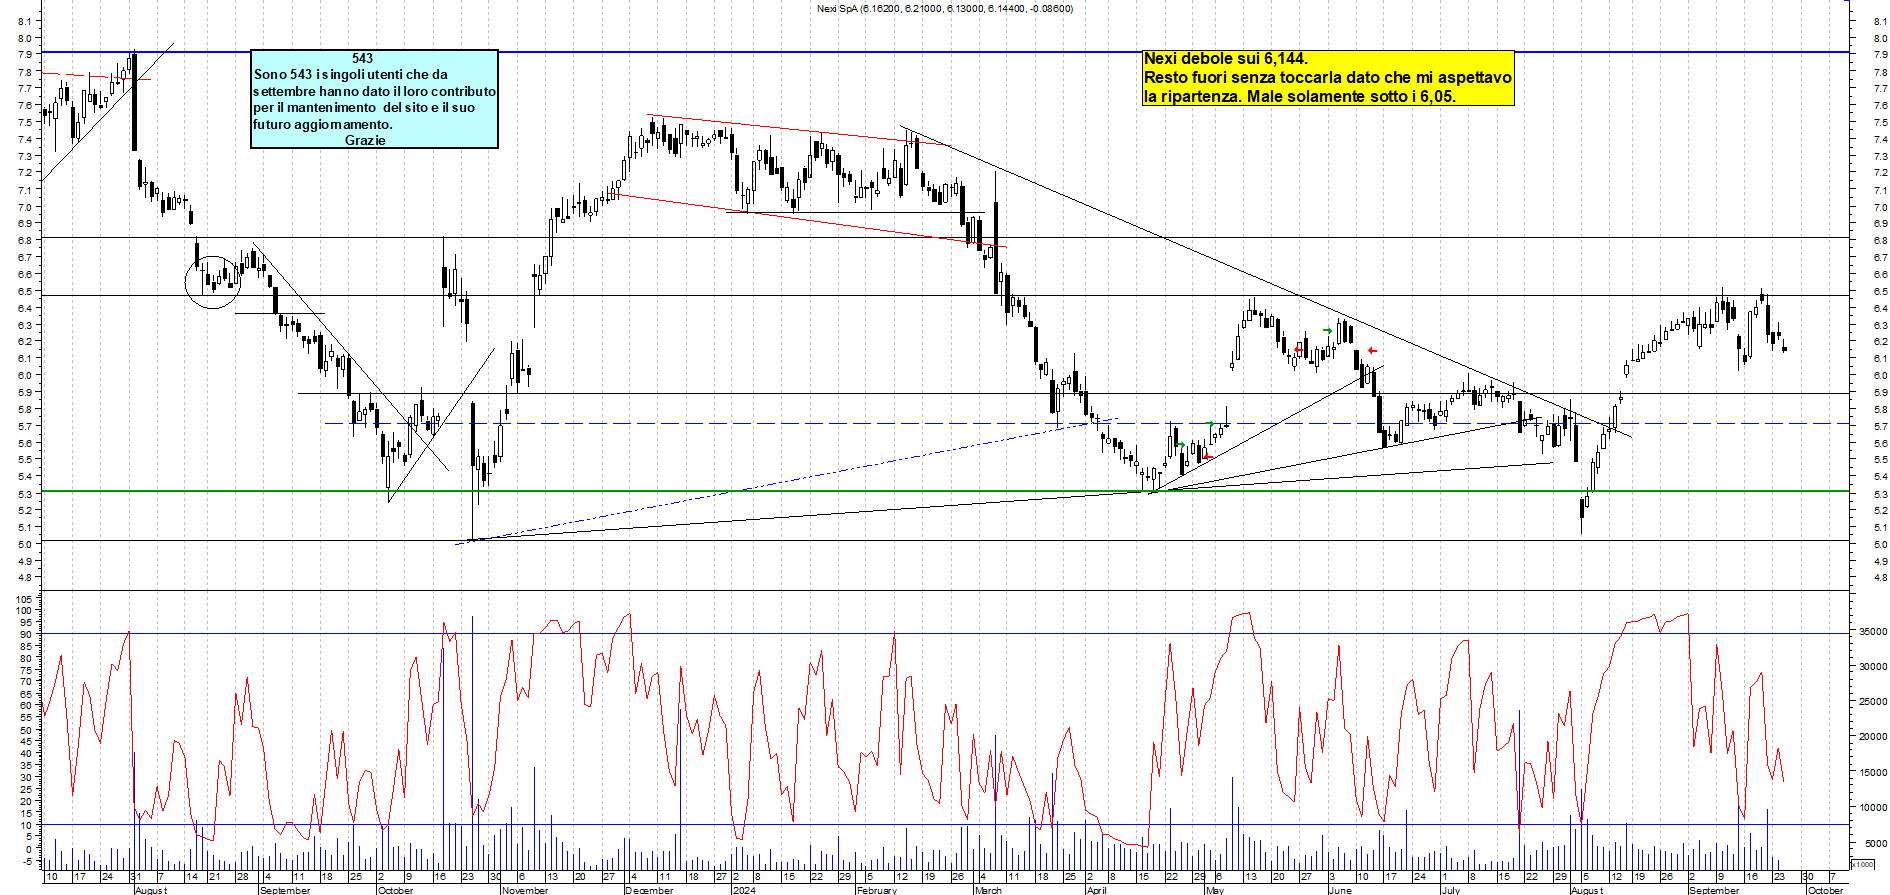Screen dimensions: 1890x895
Task: Click 4.8 on the right price axis
Action: (1881, 578)
